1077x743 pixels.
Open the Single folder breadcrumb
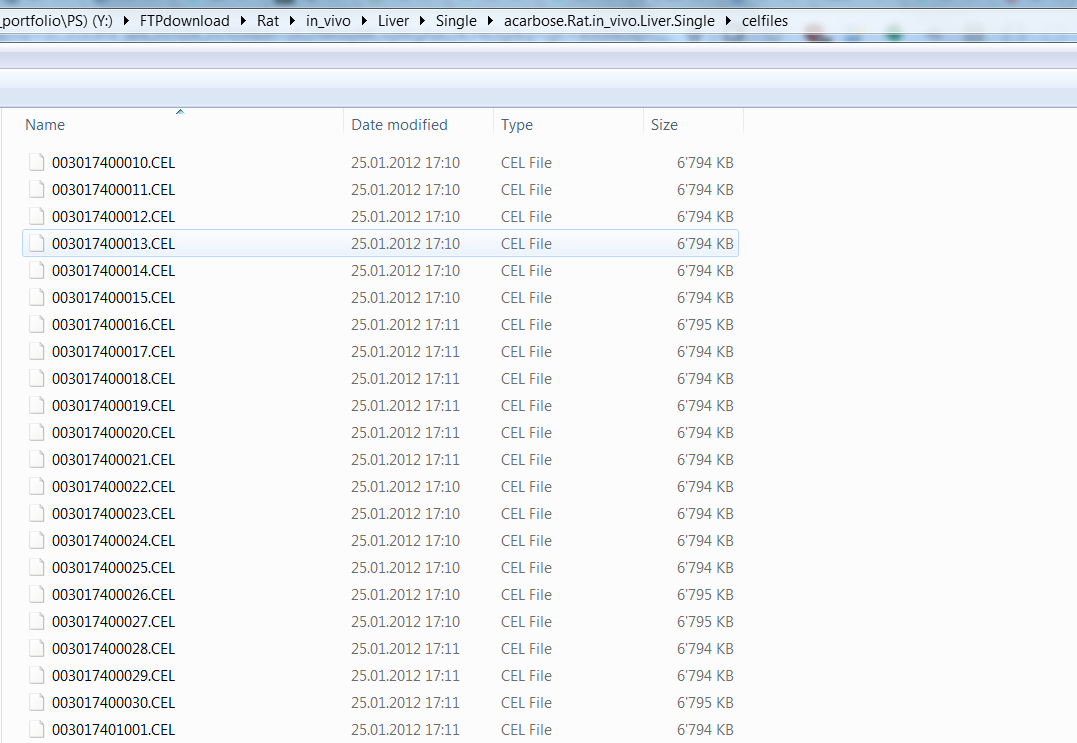click(x=456, y=21)
